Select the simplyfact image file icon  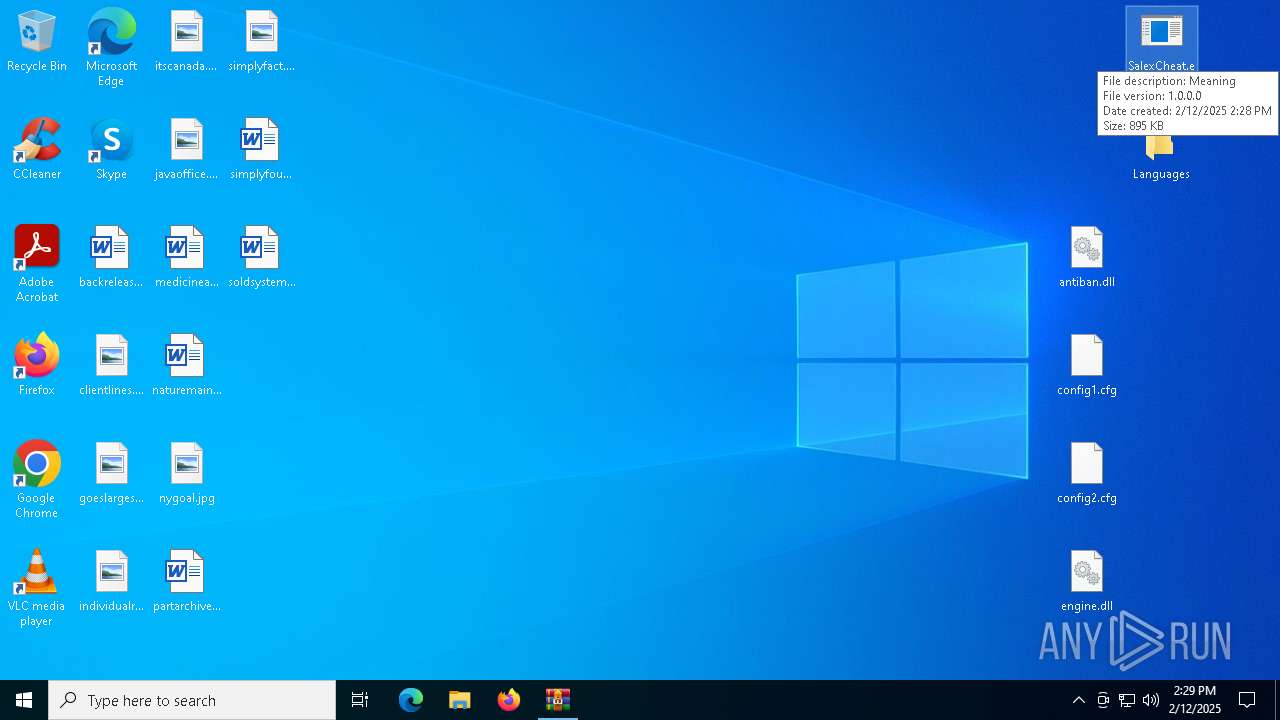(261, 42)
